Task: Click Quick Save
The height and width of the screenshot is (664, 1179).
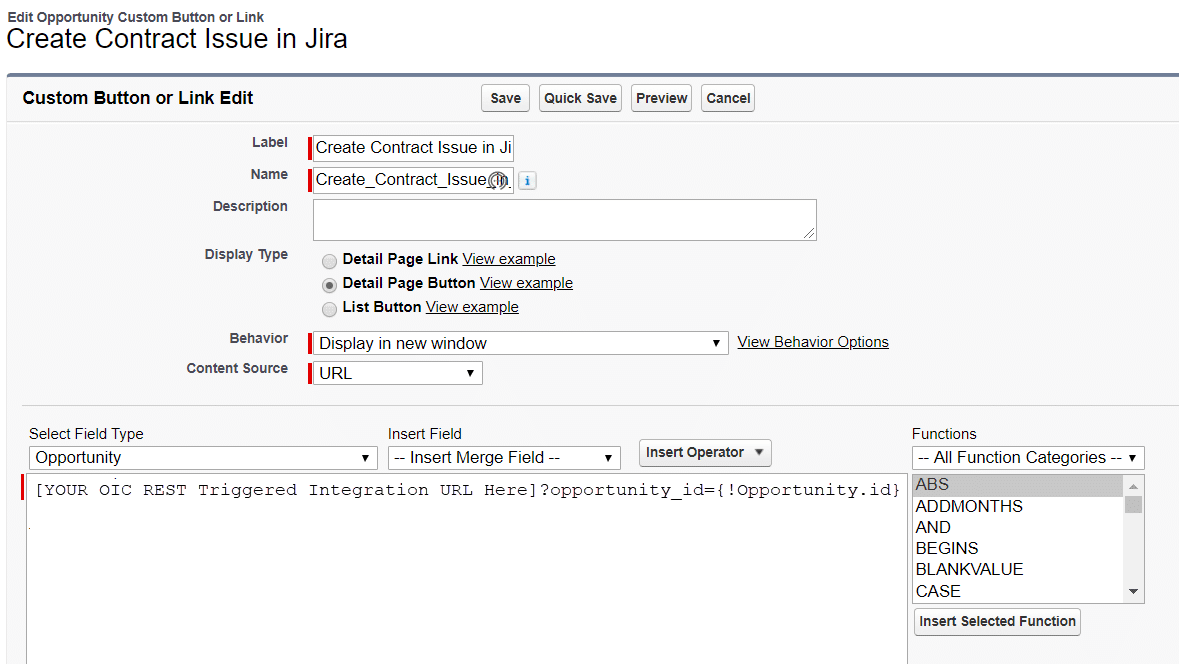Action: coord(580,98)
